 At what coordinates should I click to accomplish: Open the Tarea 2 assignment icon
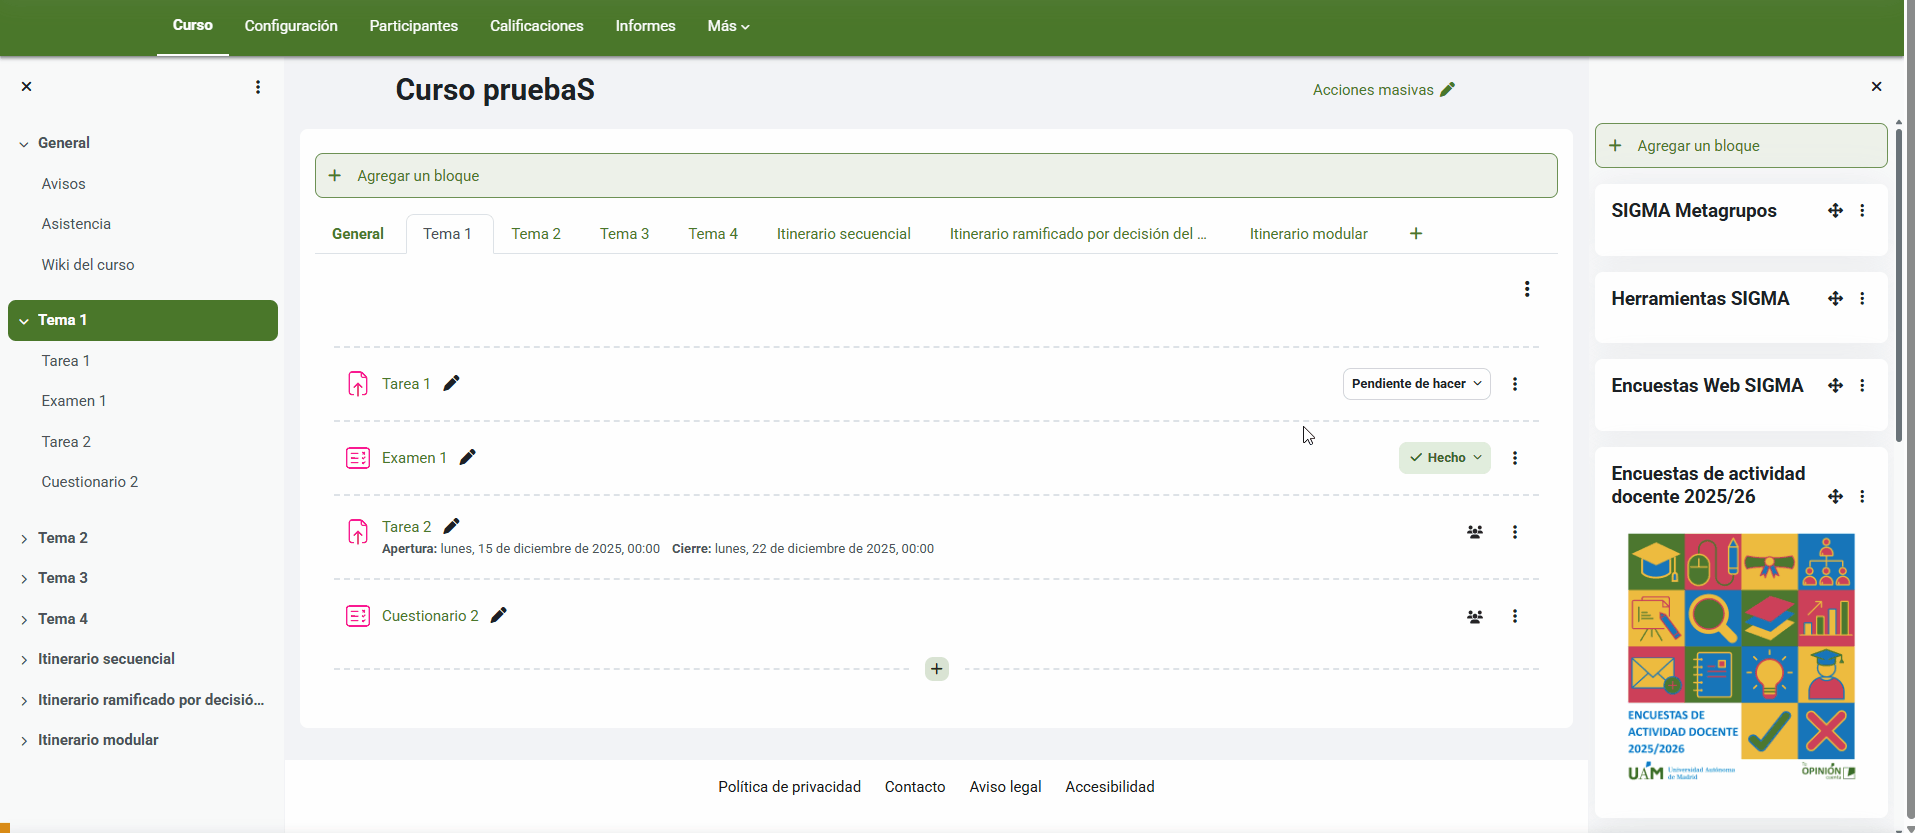358,532
